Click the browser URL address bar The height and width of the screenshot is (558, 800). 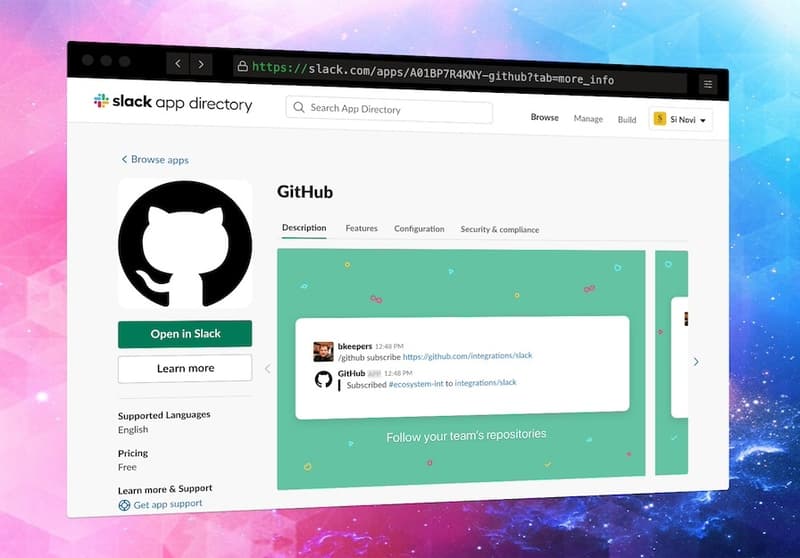[459, 74]
